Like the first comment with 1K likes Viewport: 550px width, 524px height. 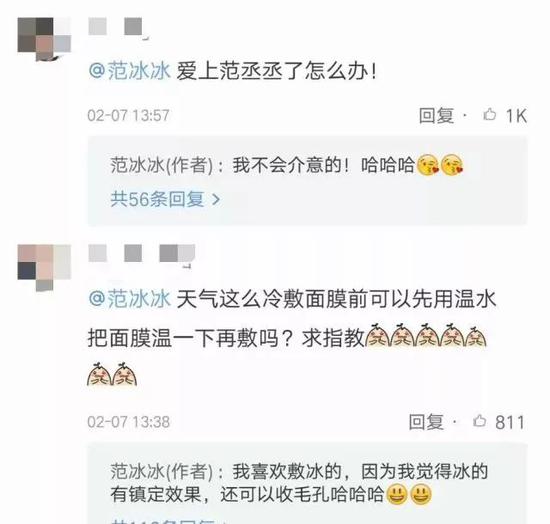[490, 115]
